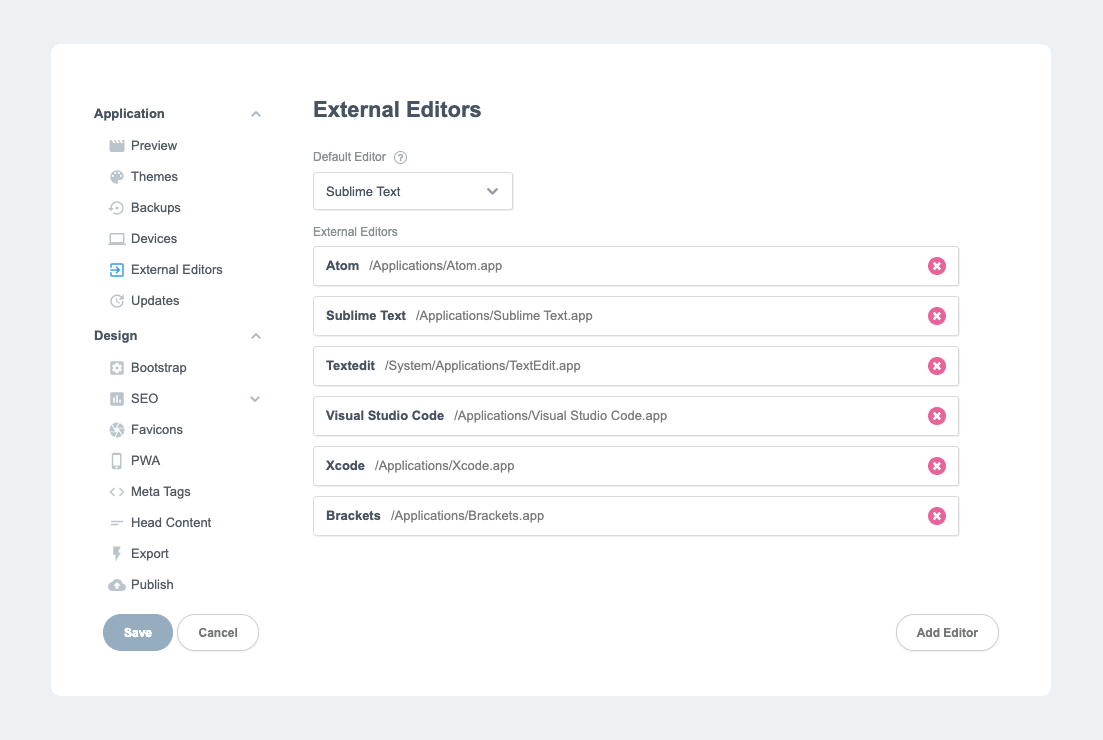The image size is (1103, 740).
Task: Open Head Content settings
Action: (171, 523)
